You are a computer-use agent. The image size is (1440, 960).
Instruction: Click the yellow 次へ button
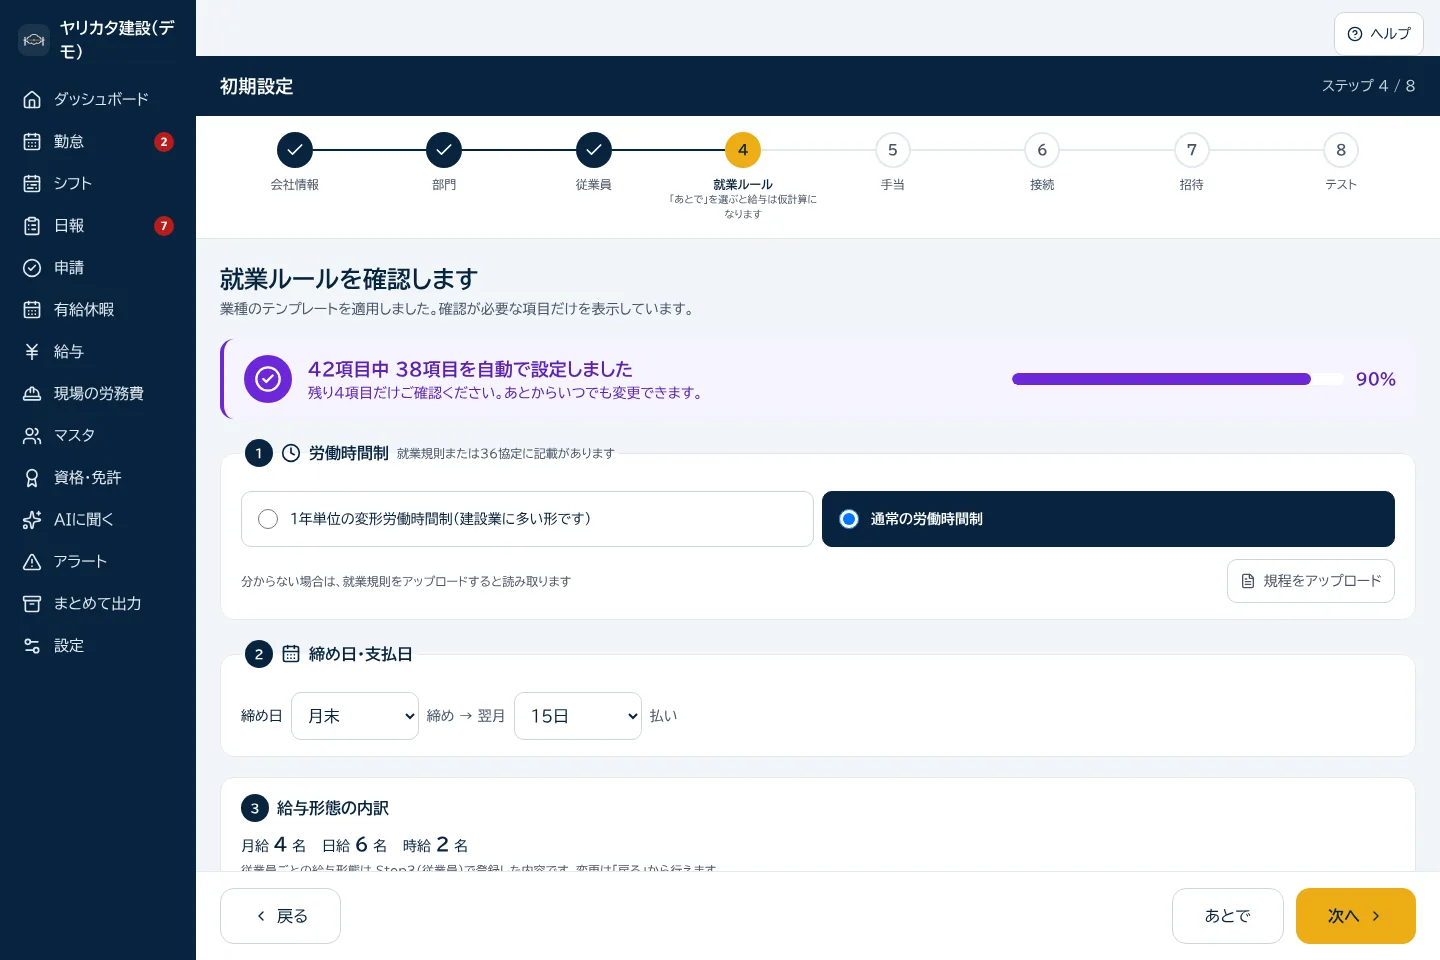point(1356,916)
